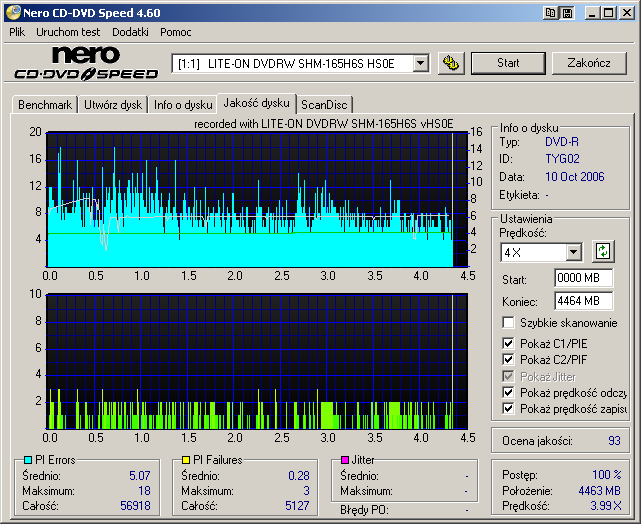641x524 pixels.
Task: Minimize the Nero CD-DVD Speed window
Action: tap(592, 13)
